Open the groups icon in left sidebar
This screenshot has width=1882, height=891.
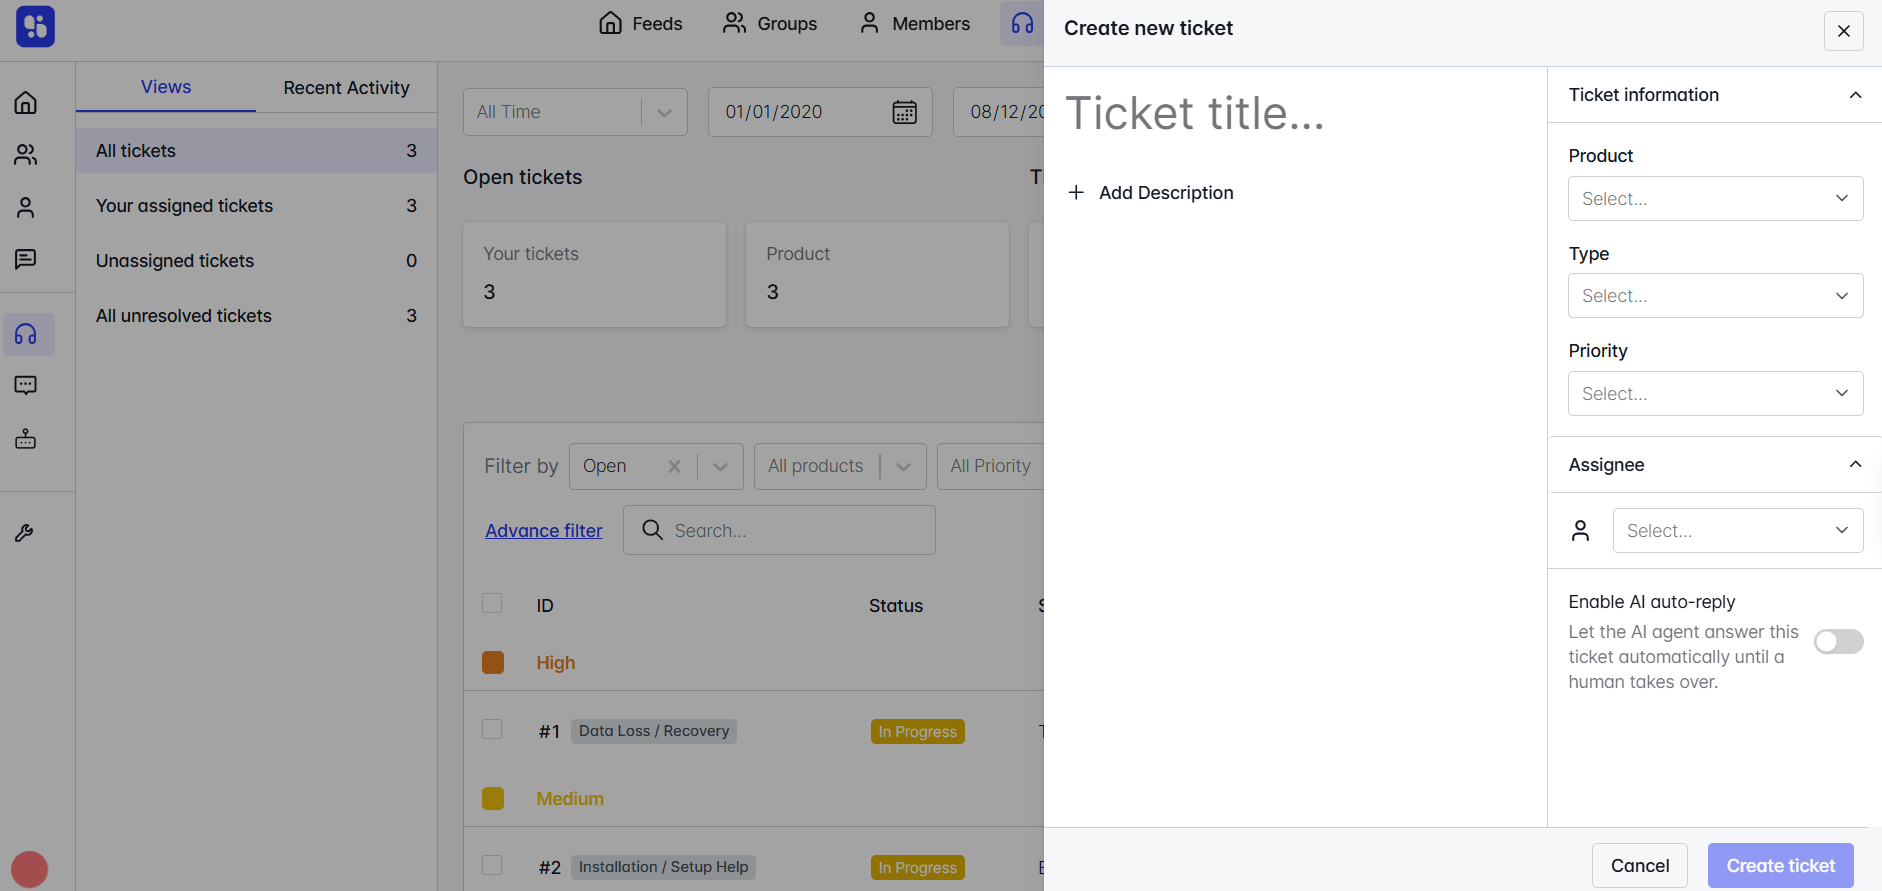[26, 155]
